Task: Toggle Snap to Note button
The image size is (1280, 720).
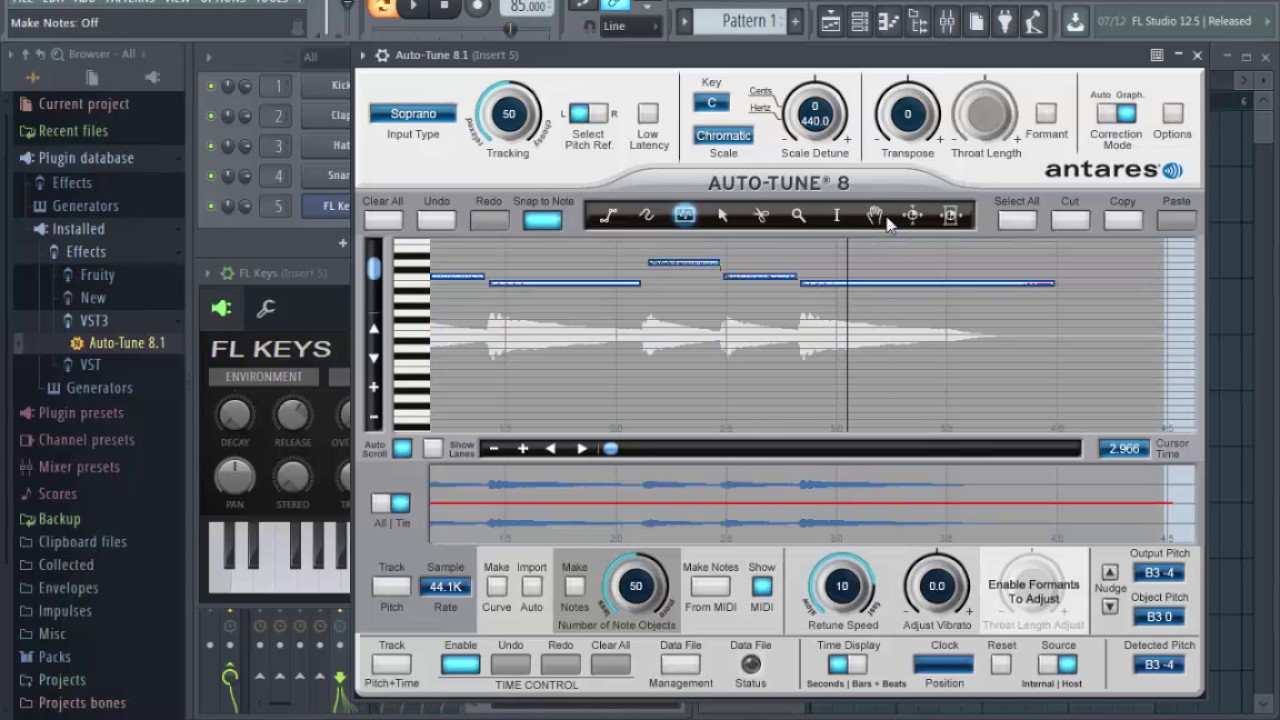Action: pos(542,220)
